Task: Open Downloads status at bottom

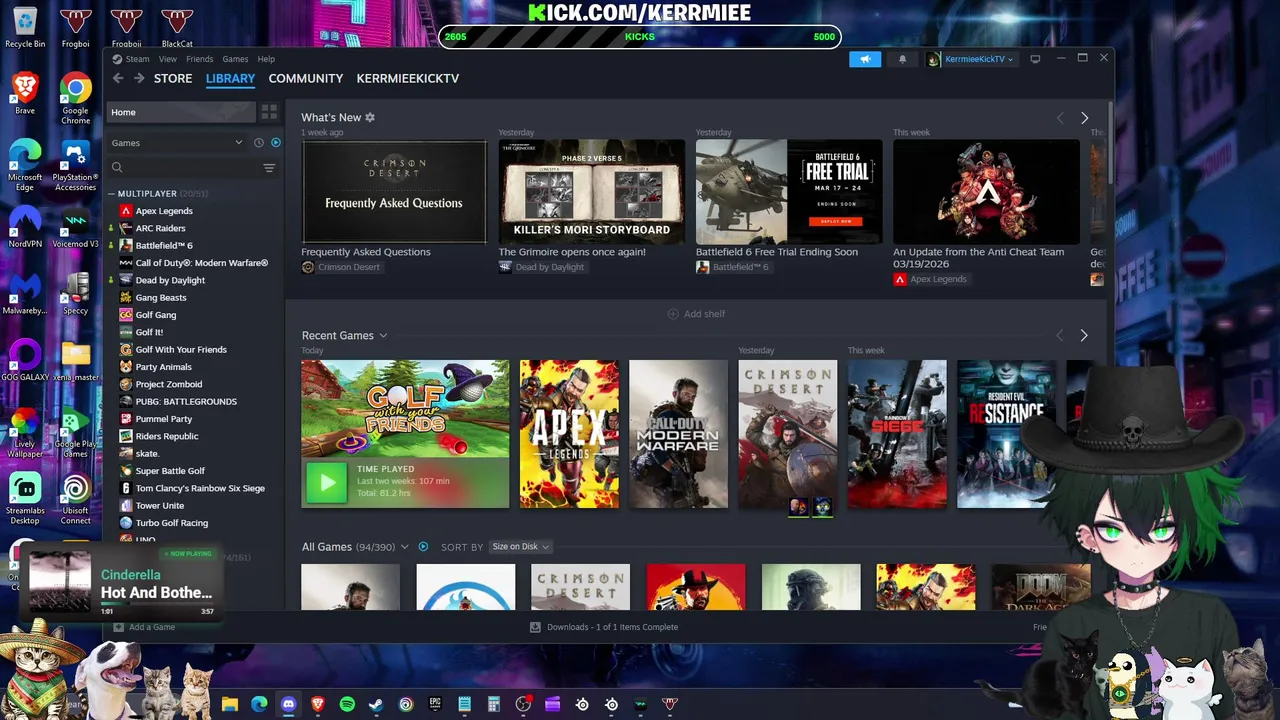Action: [x=604, y=627]
